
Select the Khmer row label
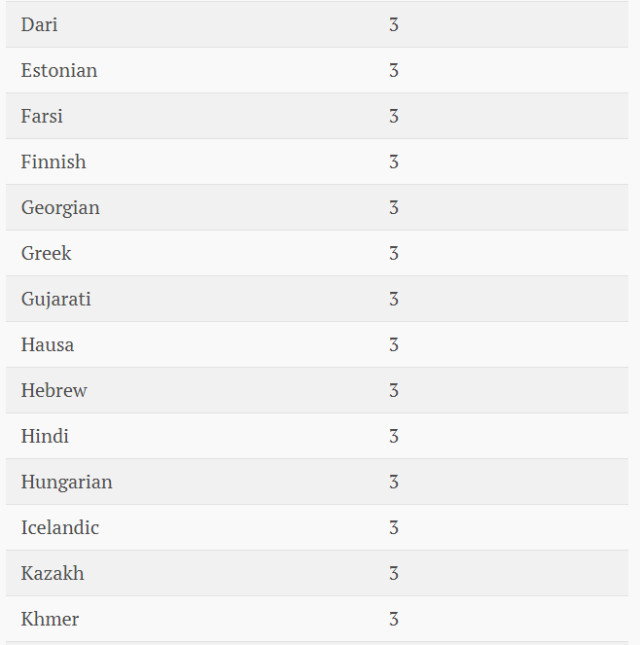tap(50, 619)
